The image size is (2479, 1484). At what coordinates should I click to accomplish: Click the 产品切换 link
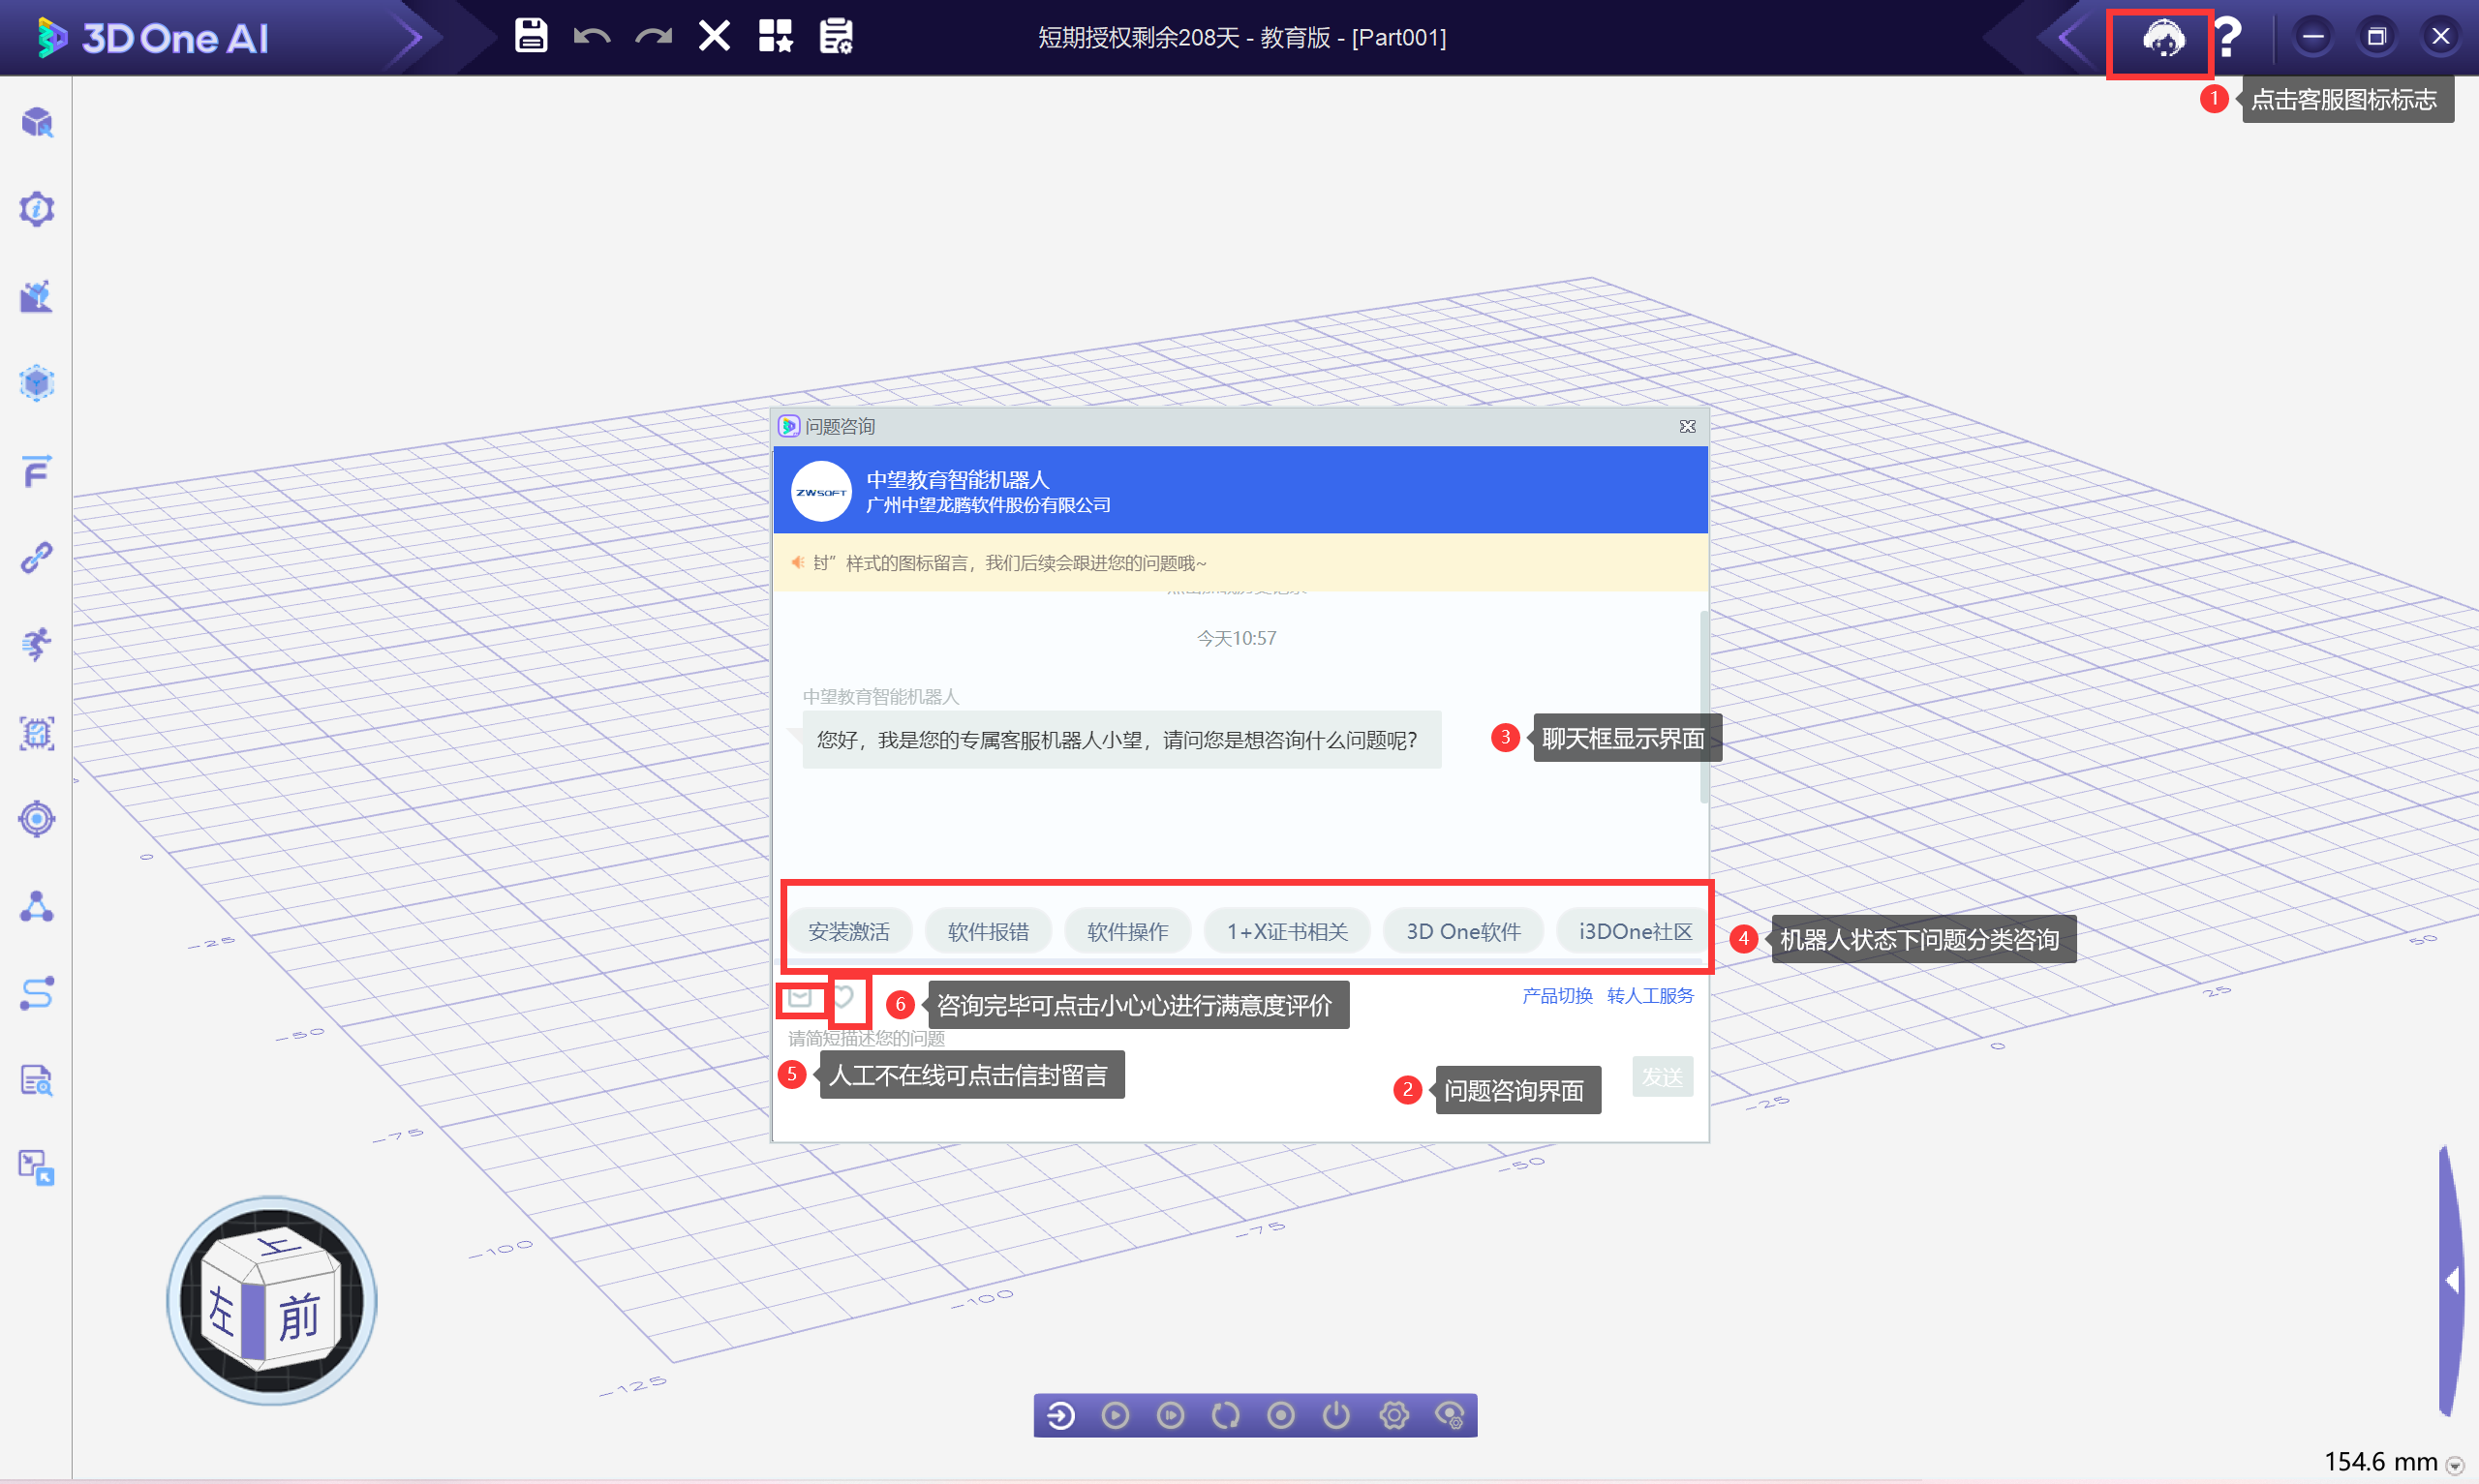tap(1557, 996)
